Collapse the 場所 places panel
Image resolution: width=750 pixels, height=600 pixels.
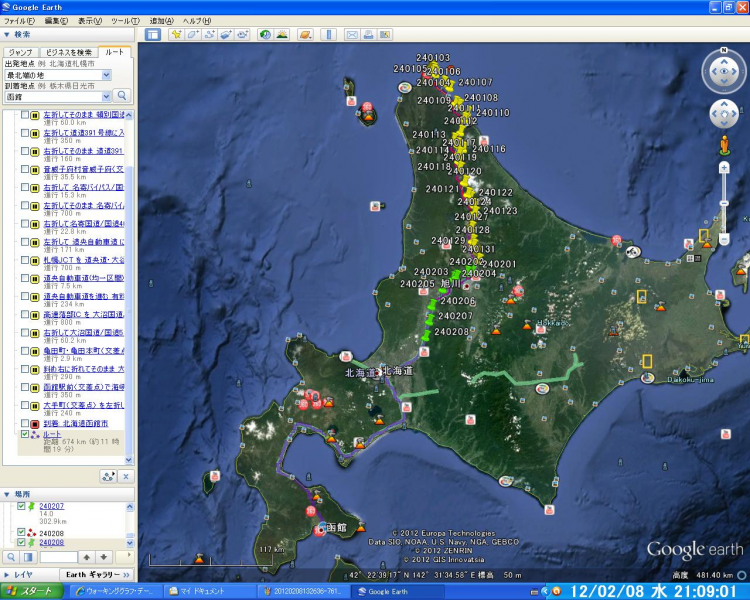7,494
